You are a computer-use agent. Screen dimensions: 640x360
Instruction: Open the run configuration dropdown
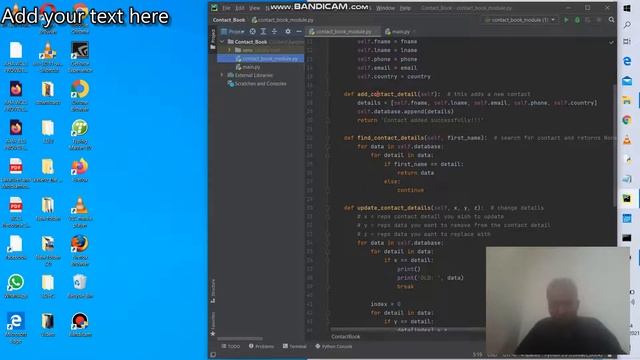coord(520,20)
